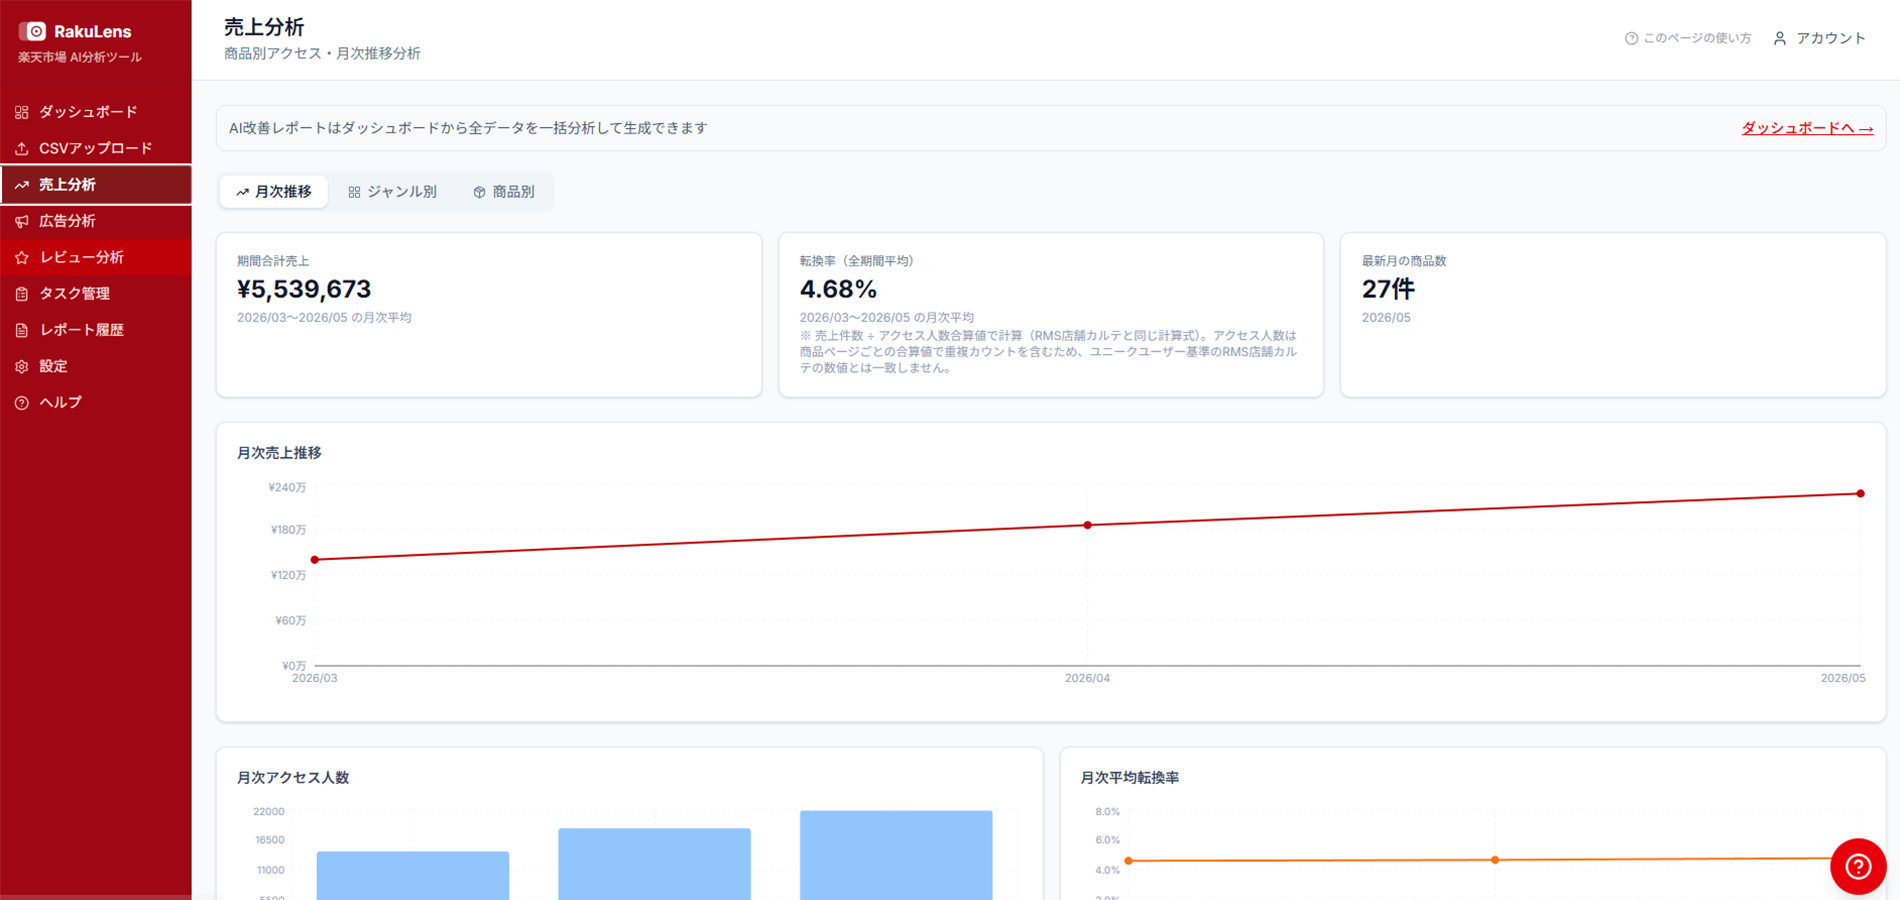Click the 月次平均転換率 chart title
Image resolution: width=1900 pixels, height=900 pixels.
1130,778
